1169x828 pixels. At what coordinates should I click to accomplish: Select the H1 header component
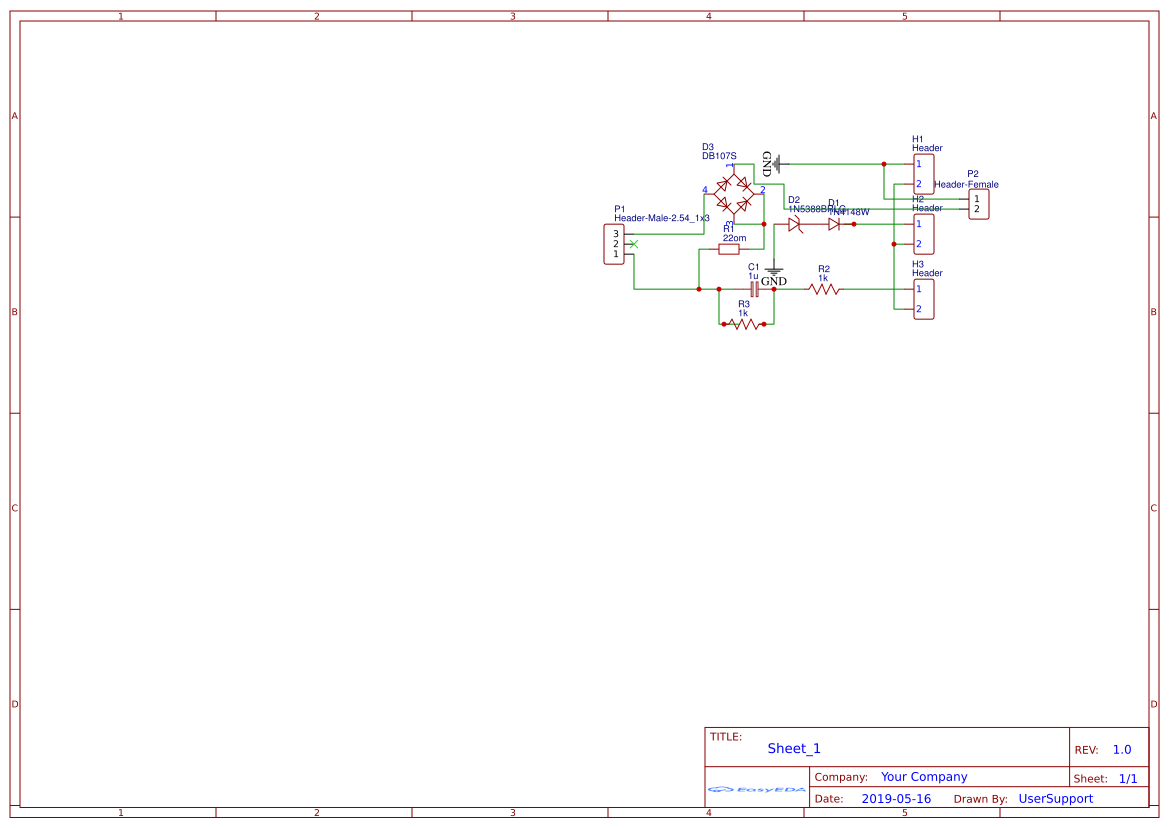pos(923,174)
